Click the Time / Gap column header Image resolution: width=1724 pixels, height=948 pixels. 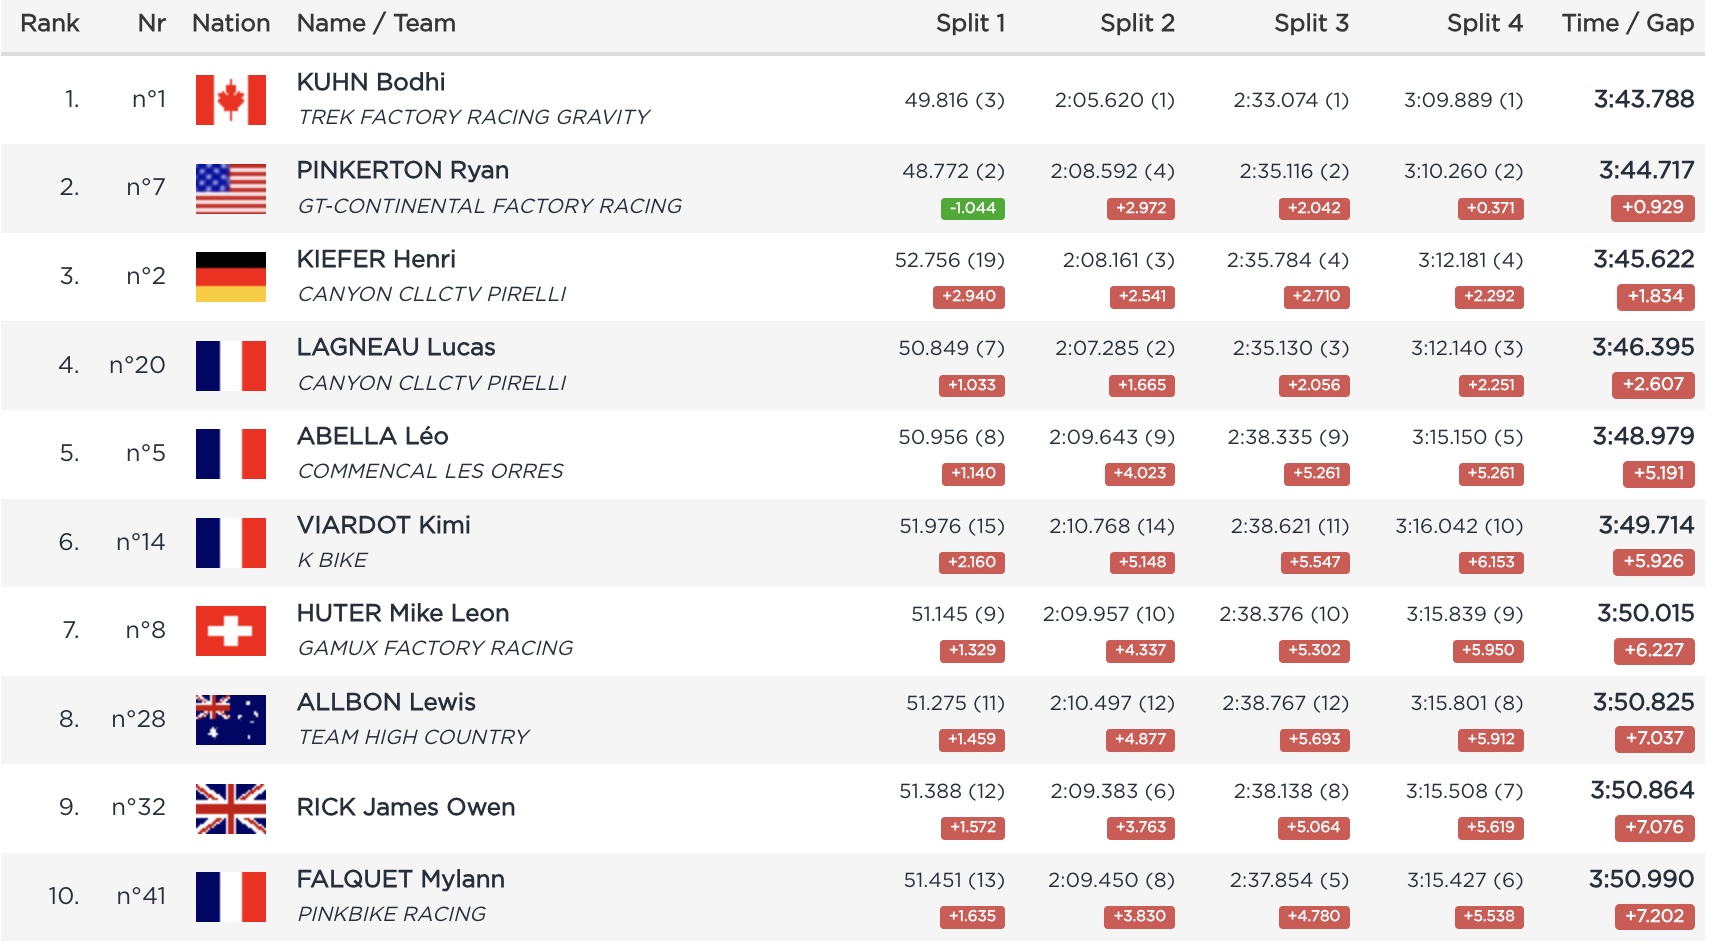pyautogui.click(x=1627, y=23)
